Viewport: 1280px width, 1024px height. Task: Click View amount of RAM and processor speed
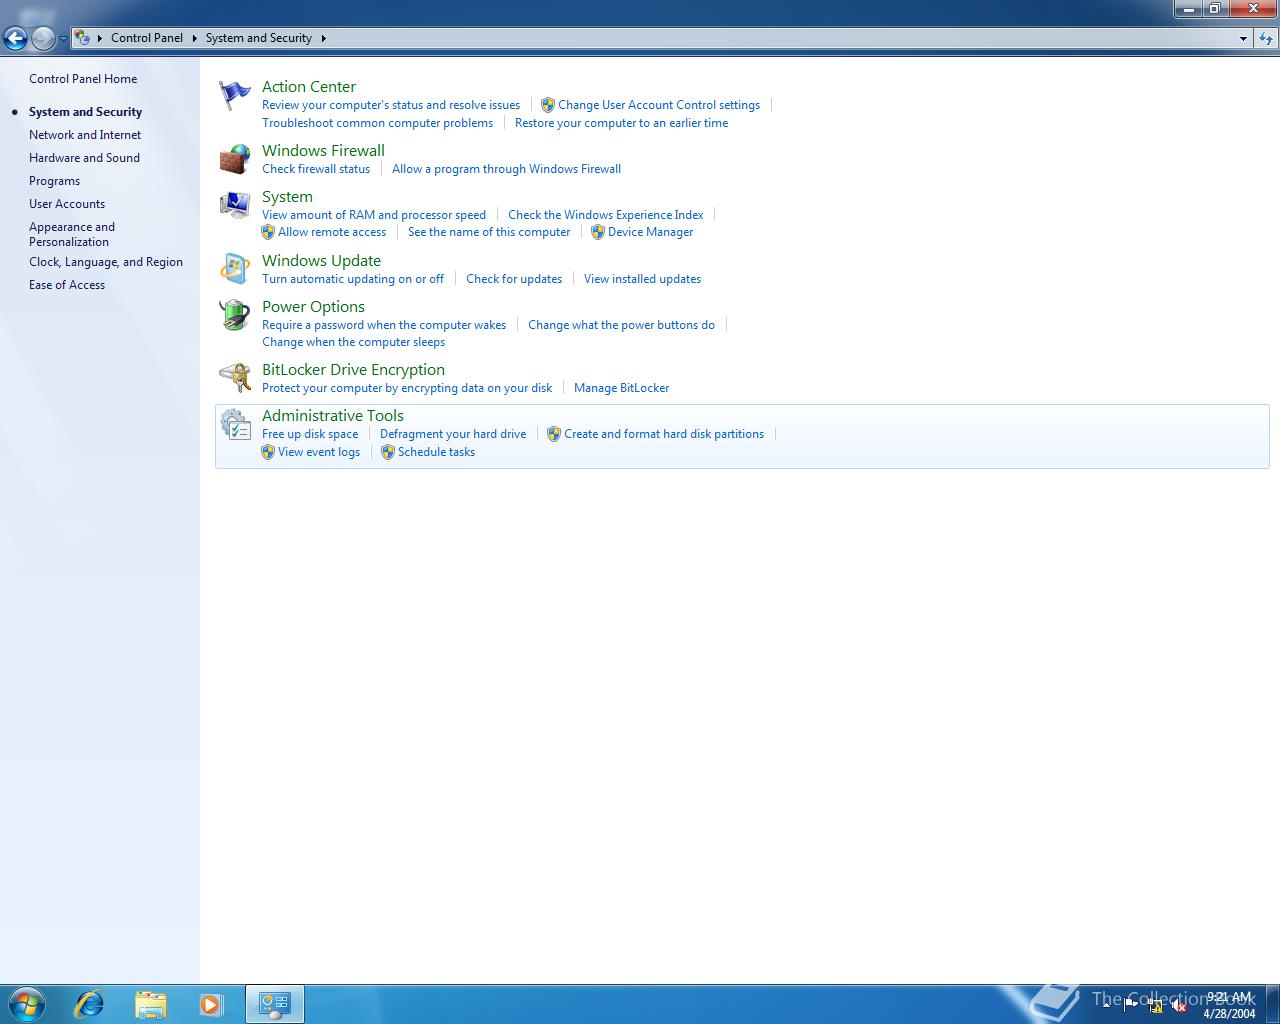pyautogui.click(x=374, y=215)
